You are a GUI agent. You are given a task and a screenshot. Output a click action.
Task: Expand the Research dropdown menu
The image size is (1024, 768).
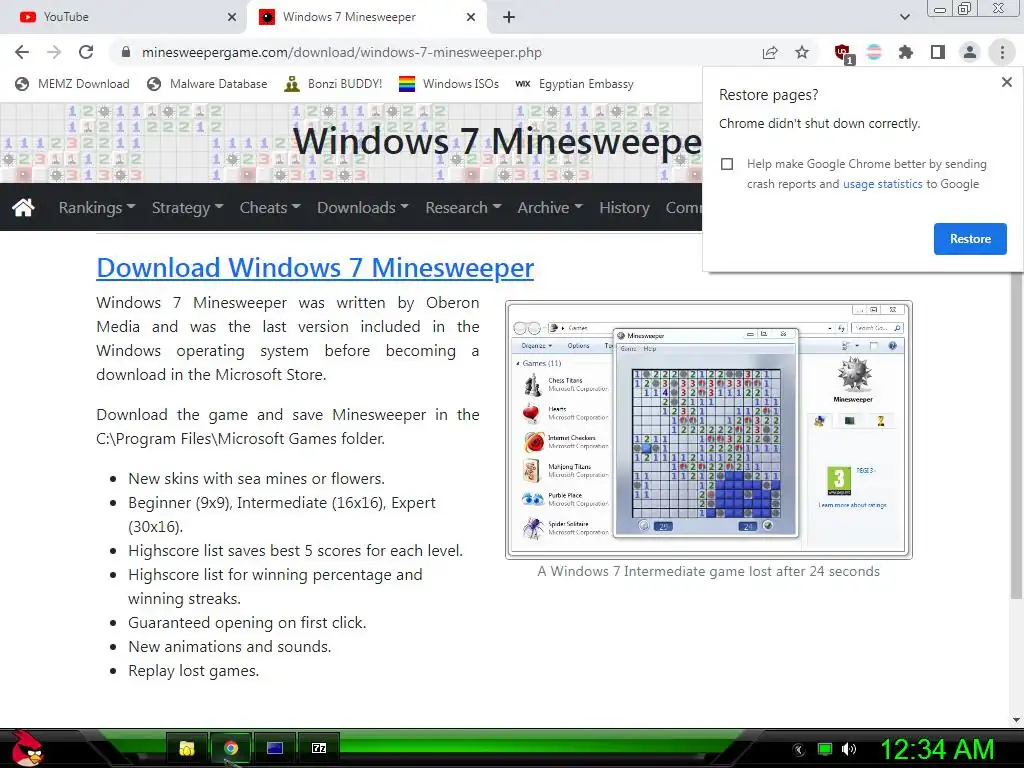click(463, 208)
